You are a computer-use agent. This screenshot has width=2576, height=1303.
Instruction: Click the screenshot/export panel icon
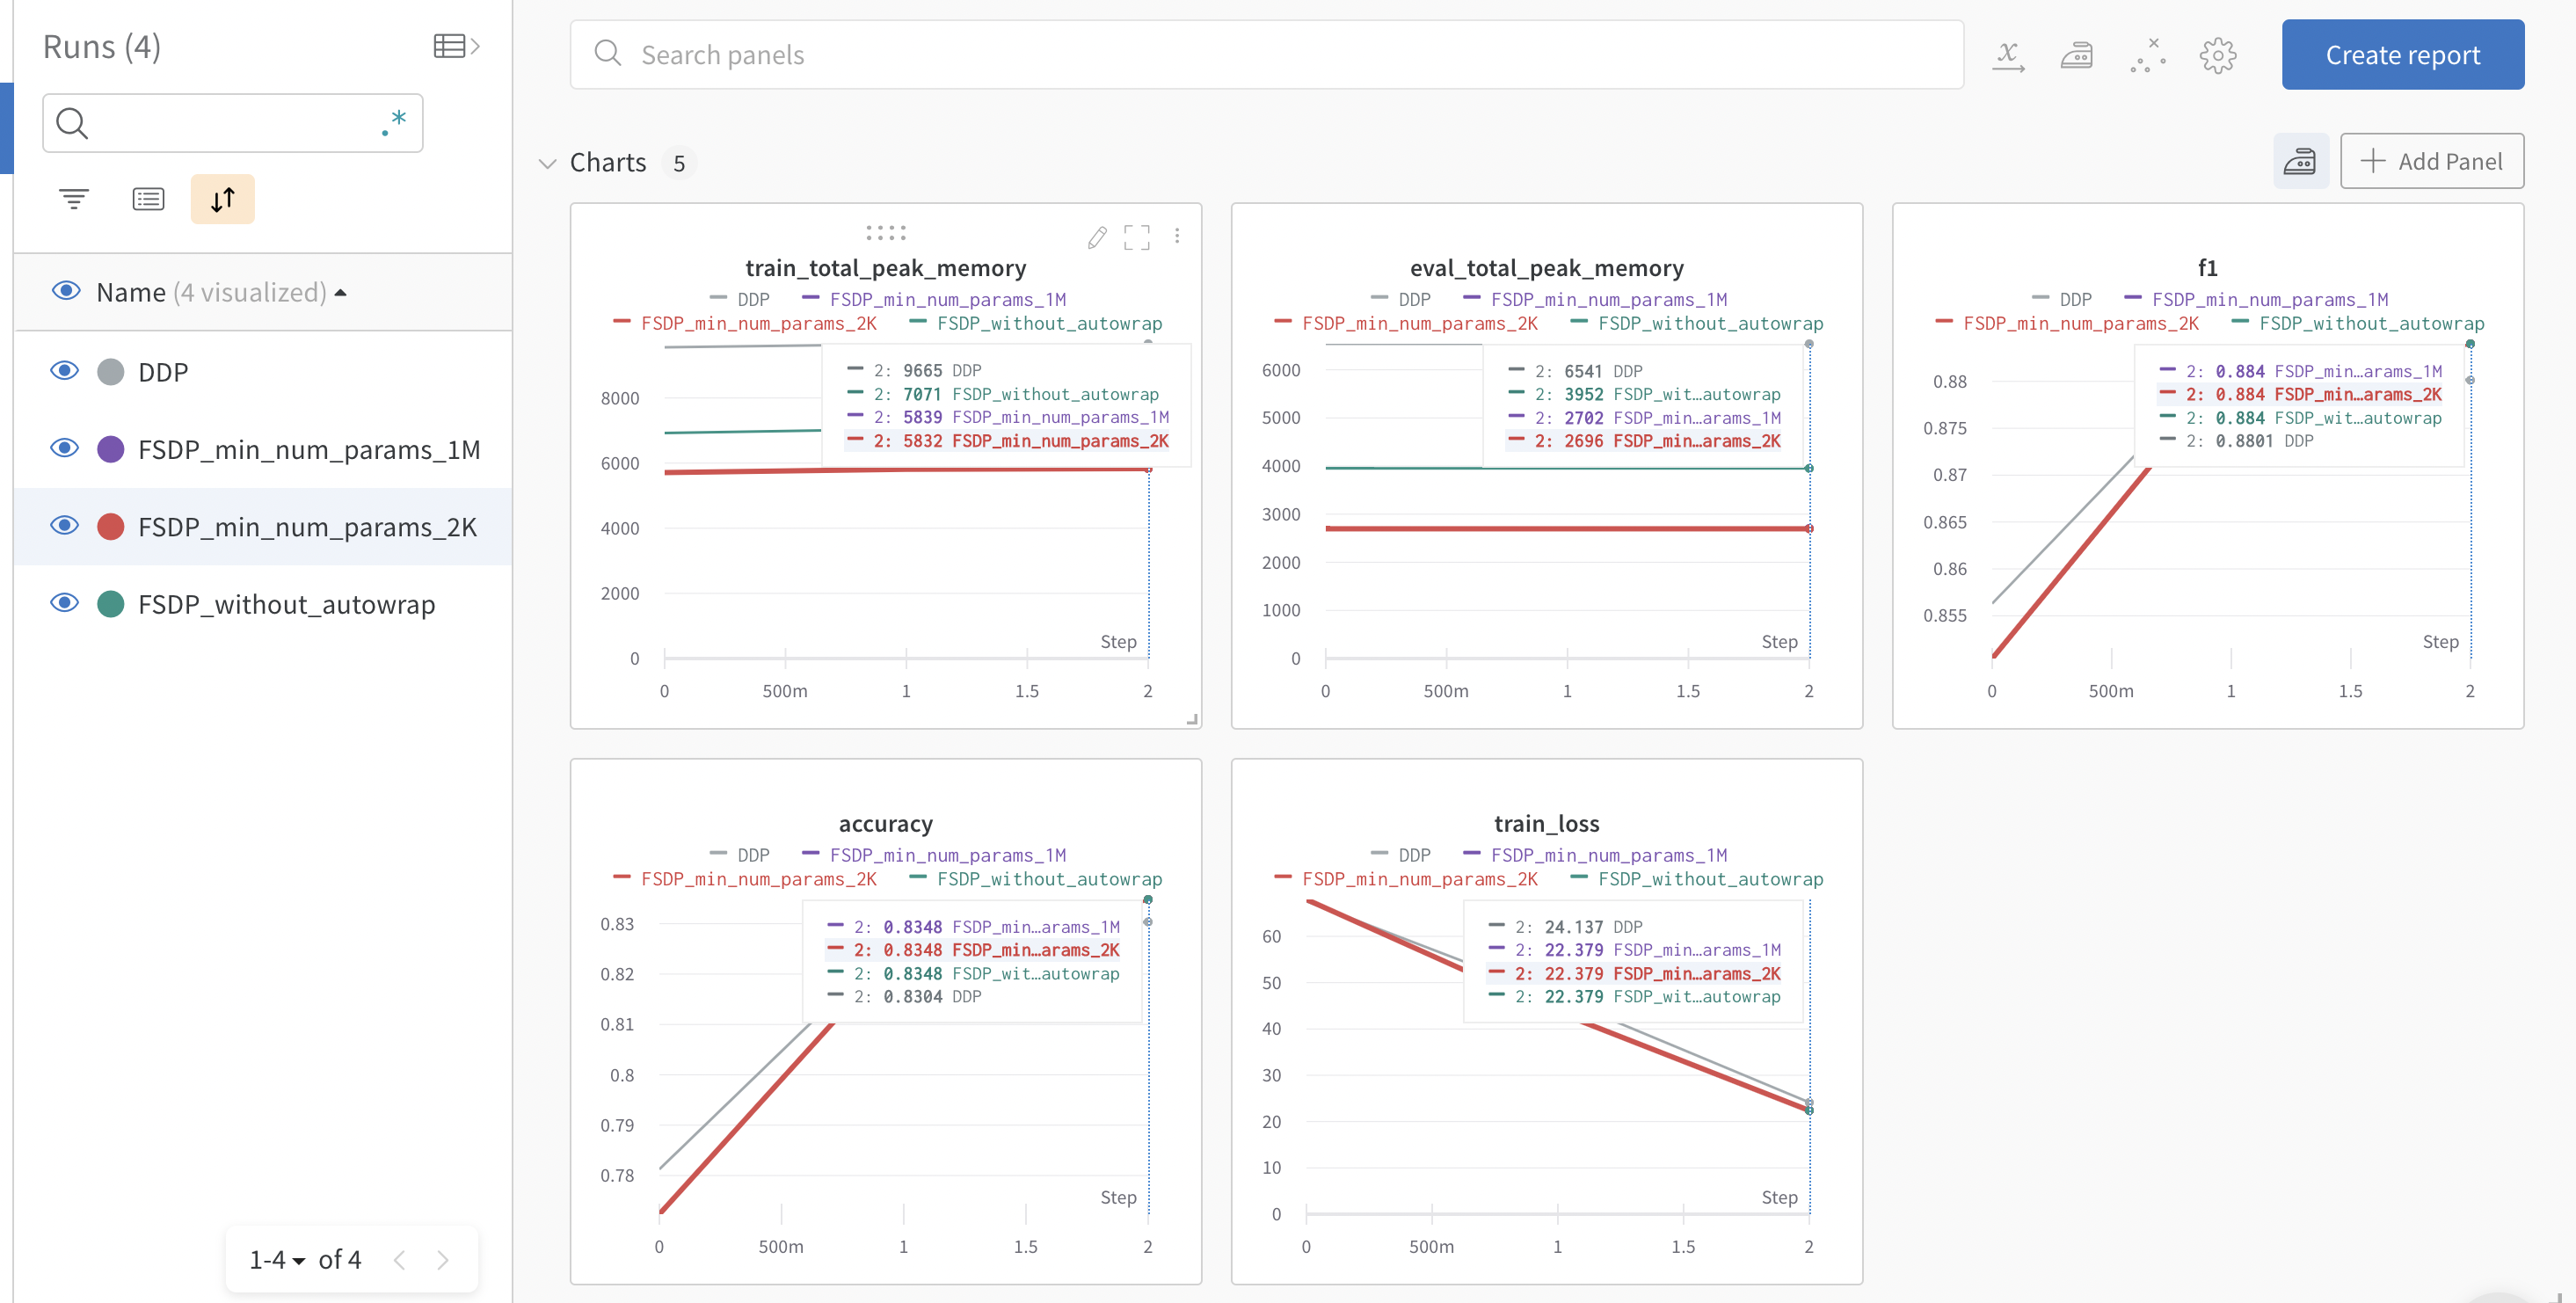pyautogui.click(x=2300, y=159)
